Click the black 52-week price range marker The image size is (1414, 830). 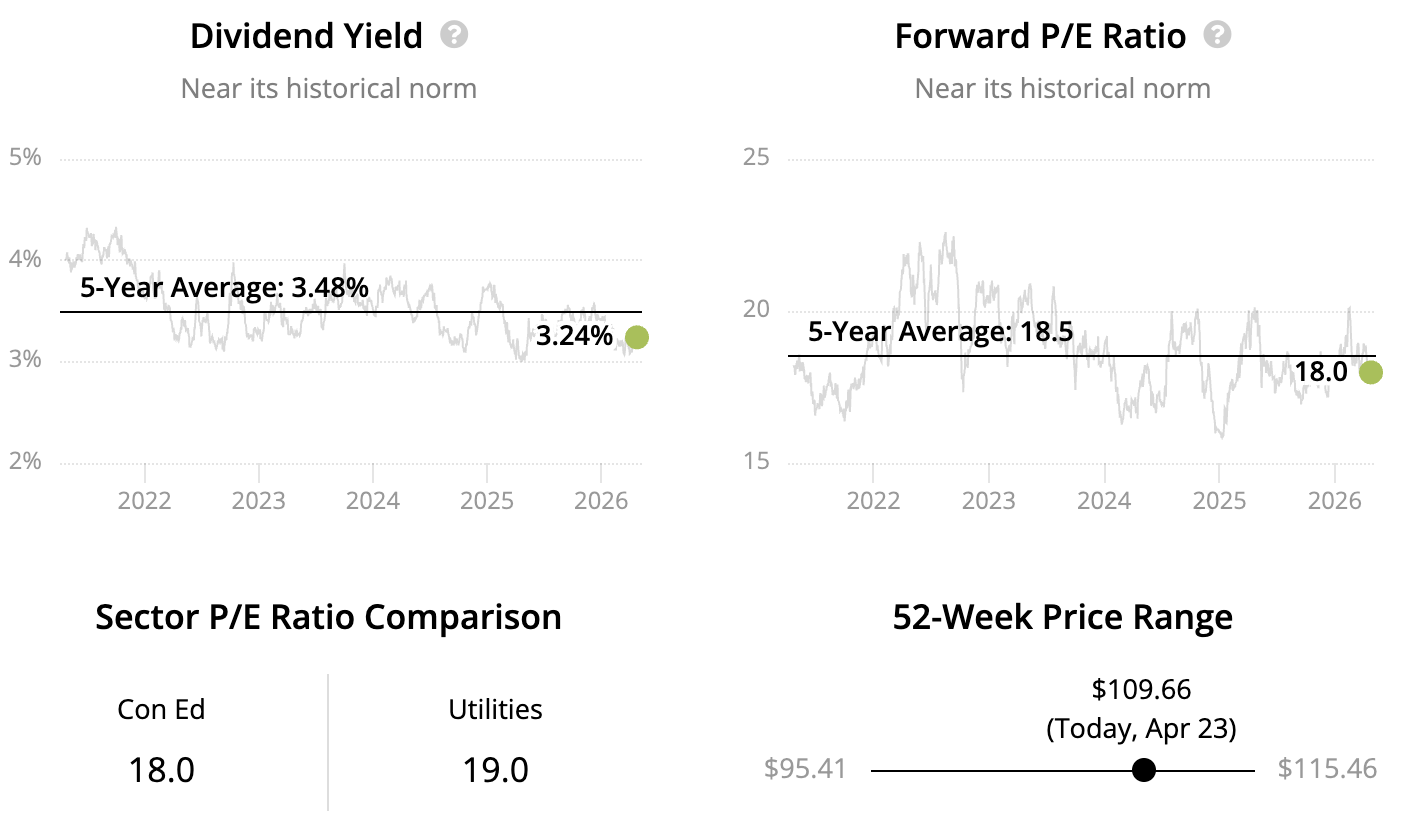point(1143,770)
